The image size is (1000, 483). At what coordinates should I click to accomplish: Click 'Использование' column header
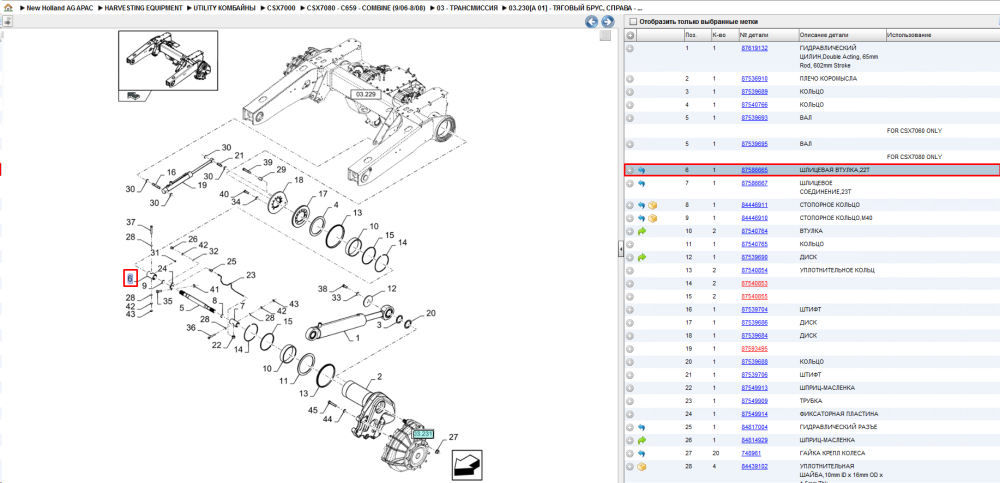point(909,34)
